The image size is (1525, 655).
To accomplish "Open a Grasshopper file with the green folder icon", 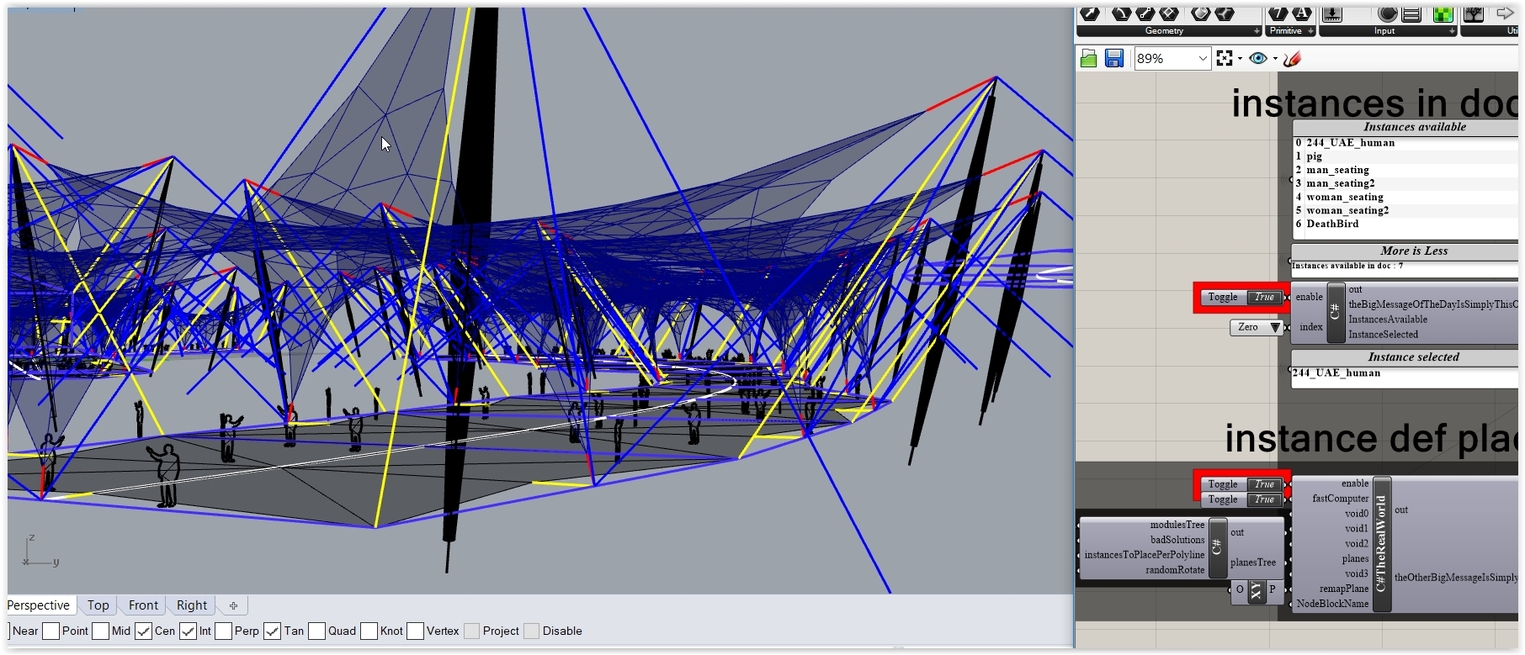I will 1089,58.
